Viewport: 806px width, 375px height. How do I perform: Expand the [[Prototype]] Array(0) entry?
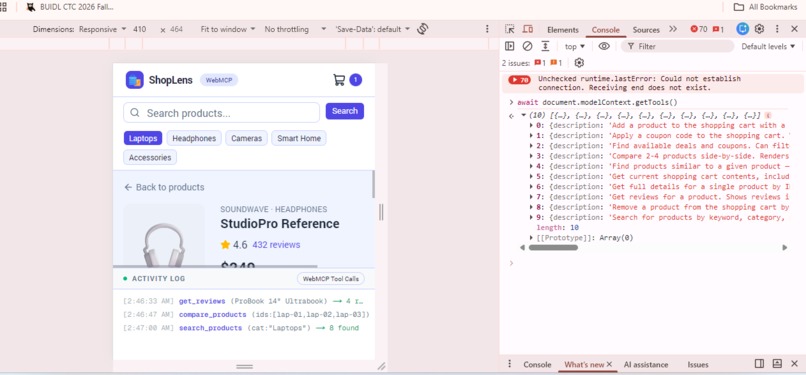point(532,237)
